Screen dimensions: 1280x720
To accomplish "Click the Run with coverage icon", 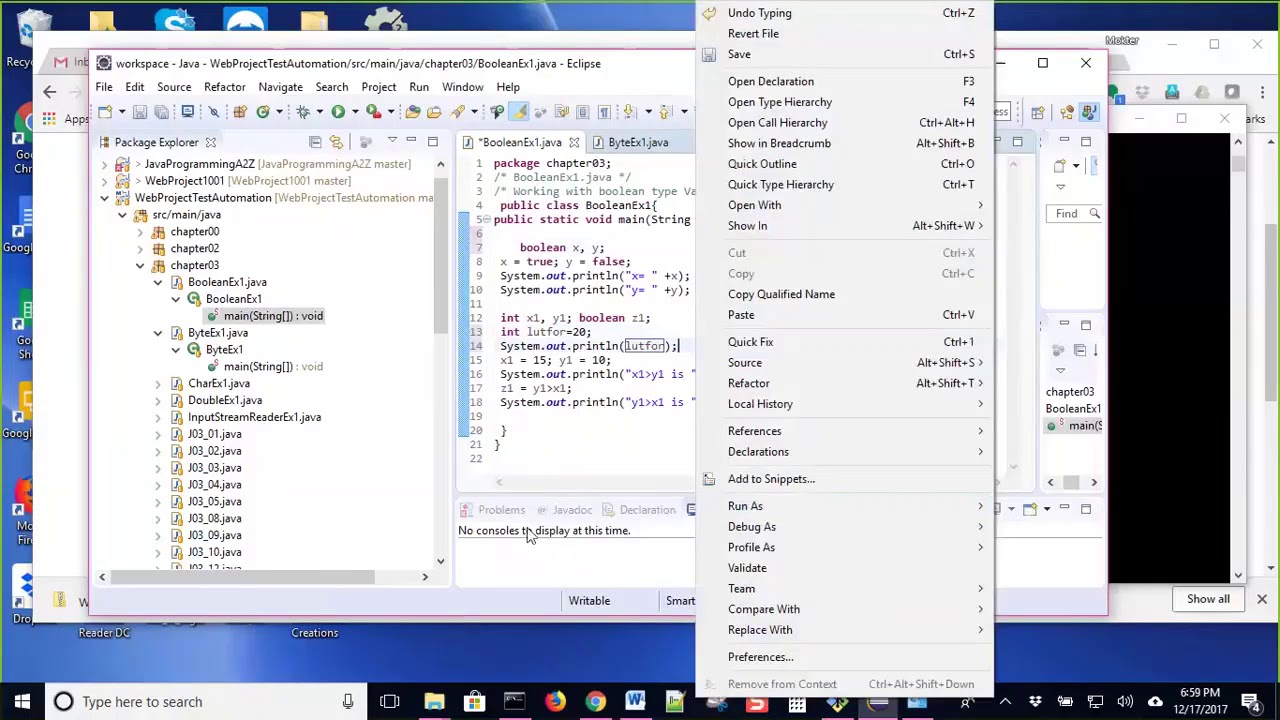I will click(374, 111).
